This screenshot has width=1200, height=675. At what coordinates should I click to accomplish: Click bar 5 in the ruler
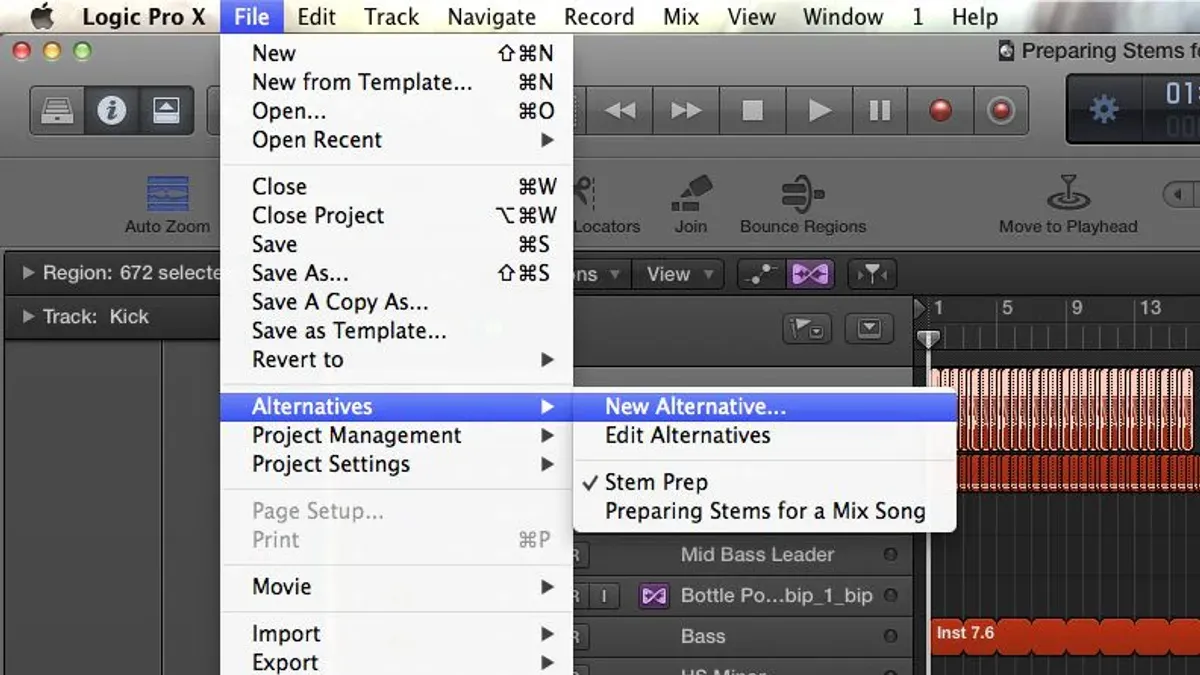point(1007,308)
